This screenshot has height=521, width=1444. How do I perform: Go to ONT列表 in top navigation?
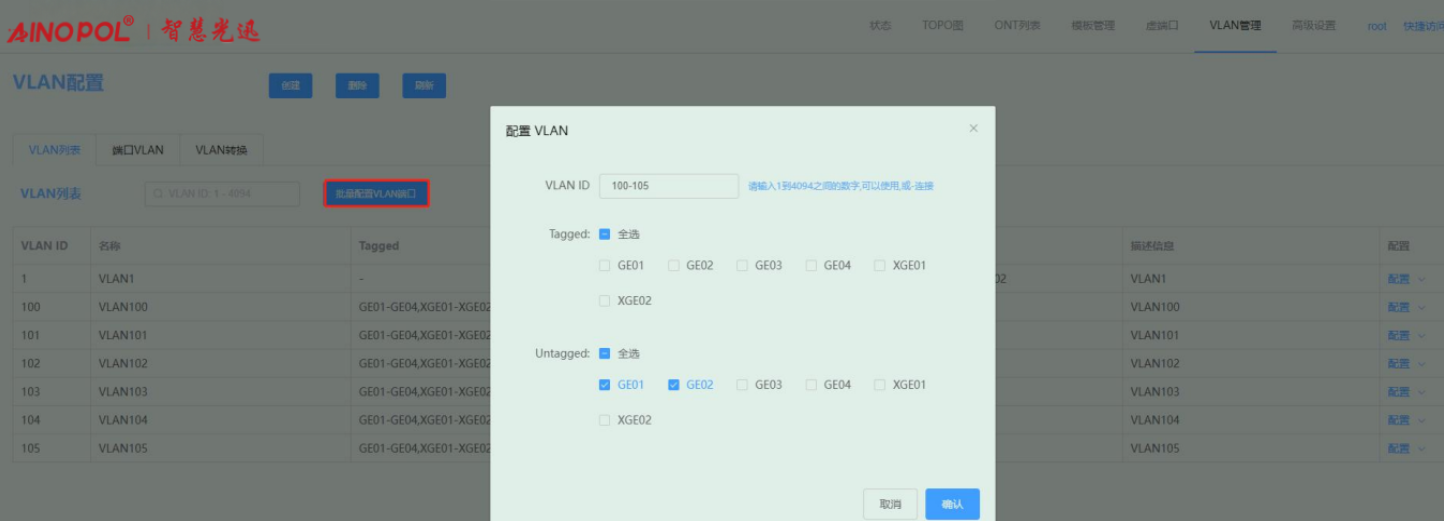pyautogui.click(x=1017, y=26)
